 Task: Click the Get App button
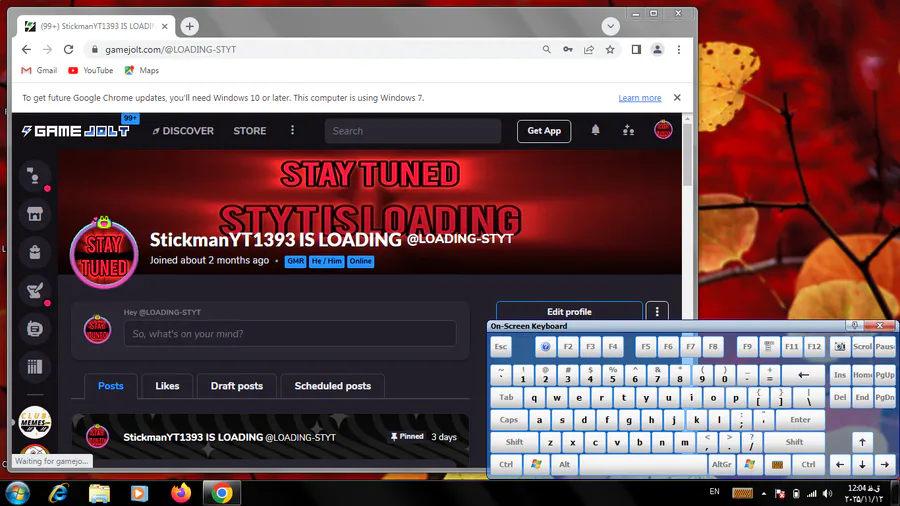pyautogui.click(x=544, y=131)
